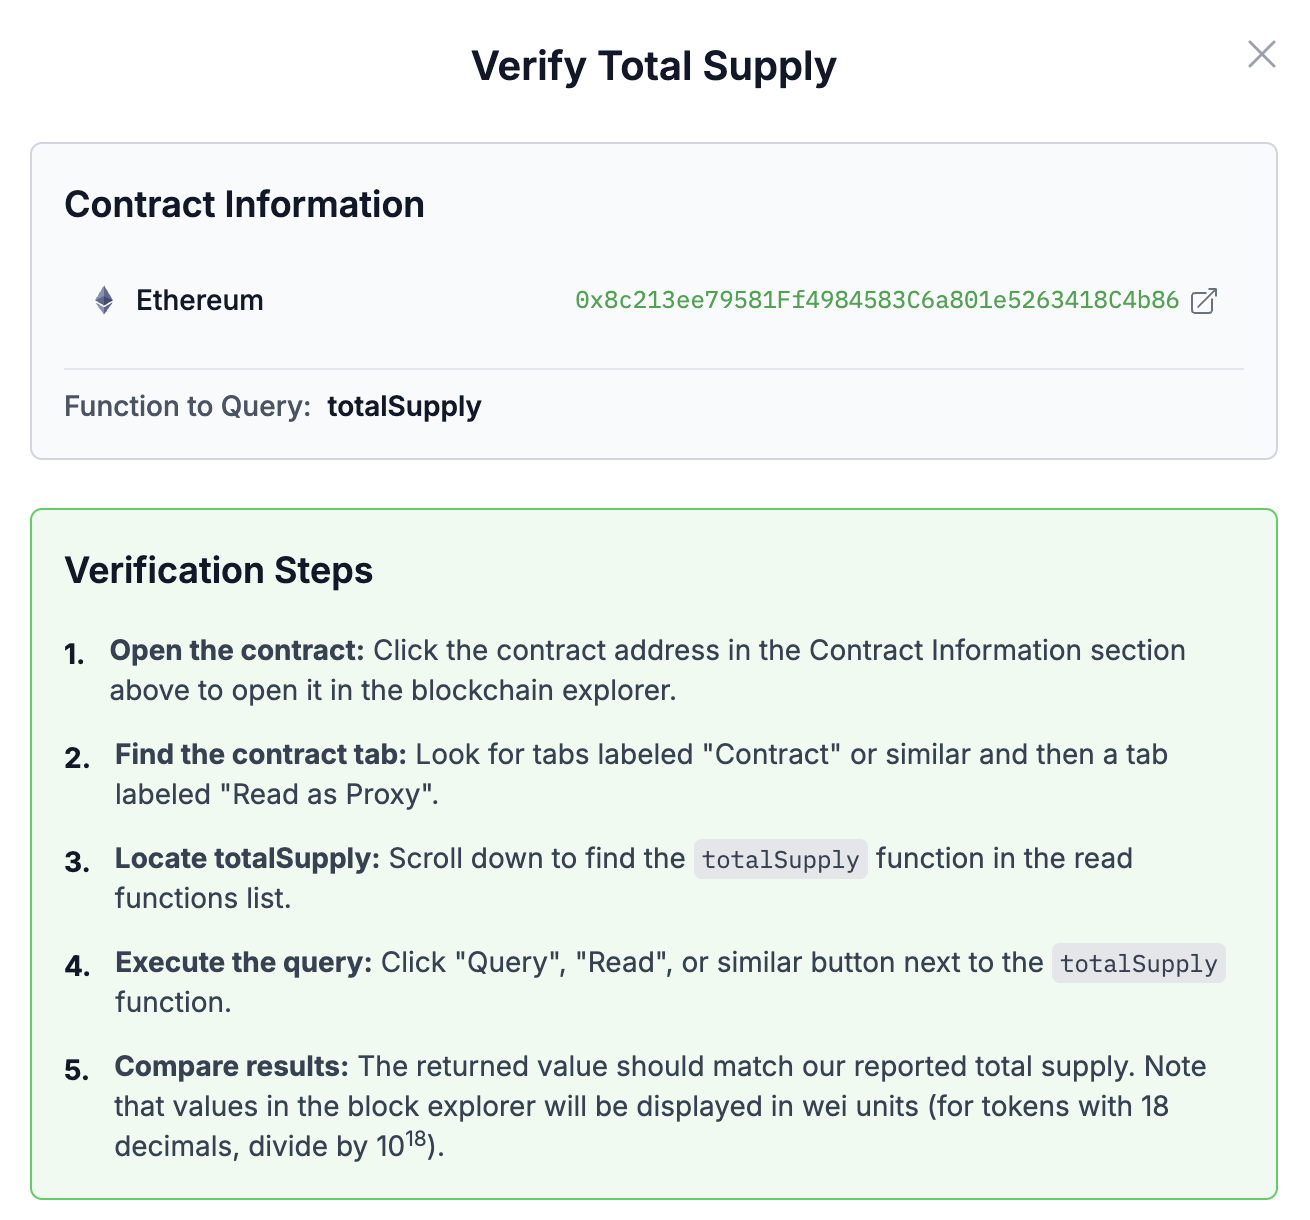Click the totalSupply code badge in step 3
This screenshot has width=1310, height=1220.
pyautogui.click(x=779, y=859)
